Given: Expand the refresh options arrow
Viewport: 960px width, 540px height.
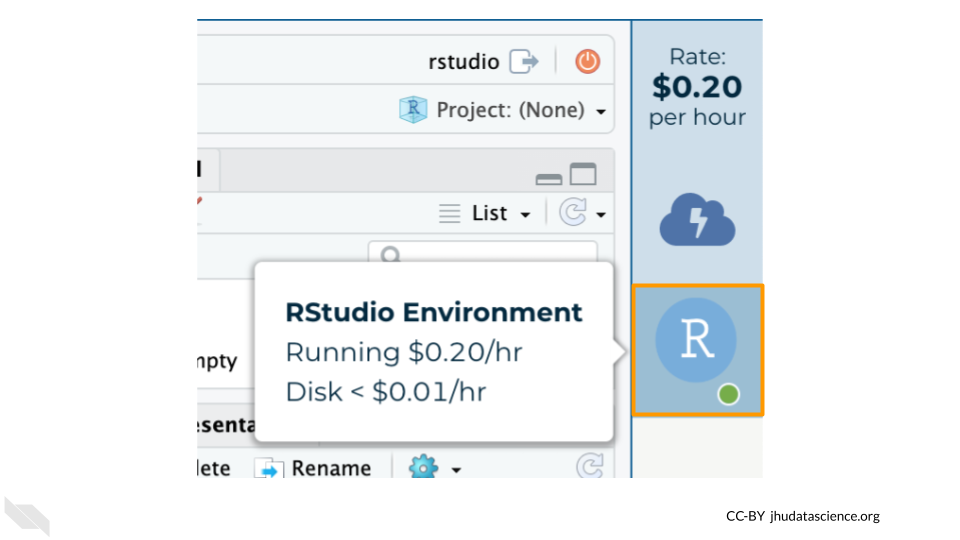Looking at the screenshot, I should tap(601, 215).
